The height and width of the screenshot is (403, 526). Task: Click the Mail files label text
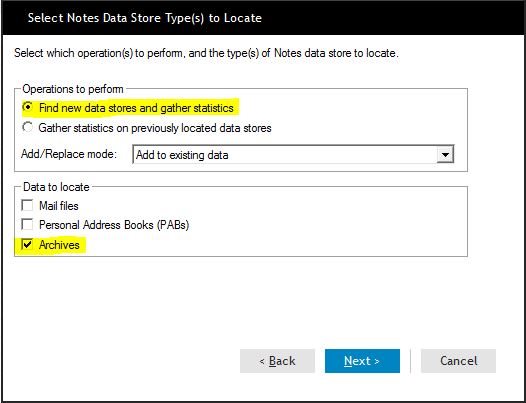coord(59,206)
